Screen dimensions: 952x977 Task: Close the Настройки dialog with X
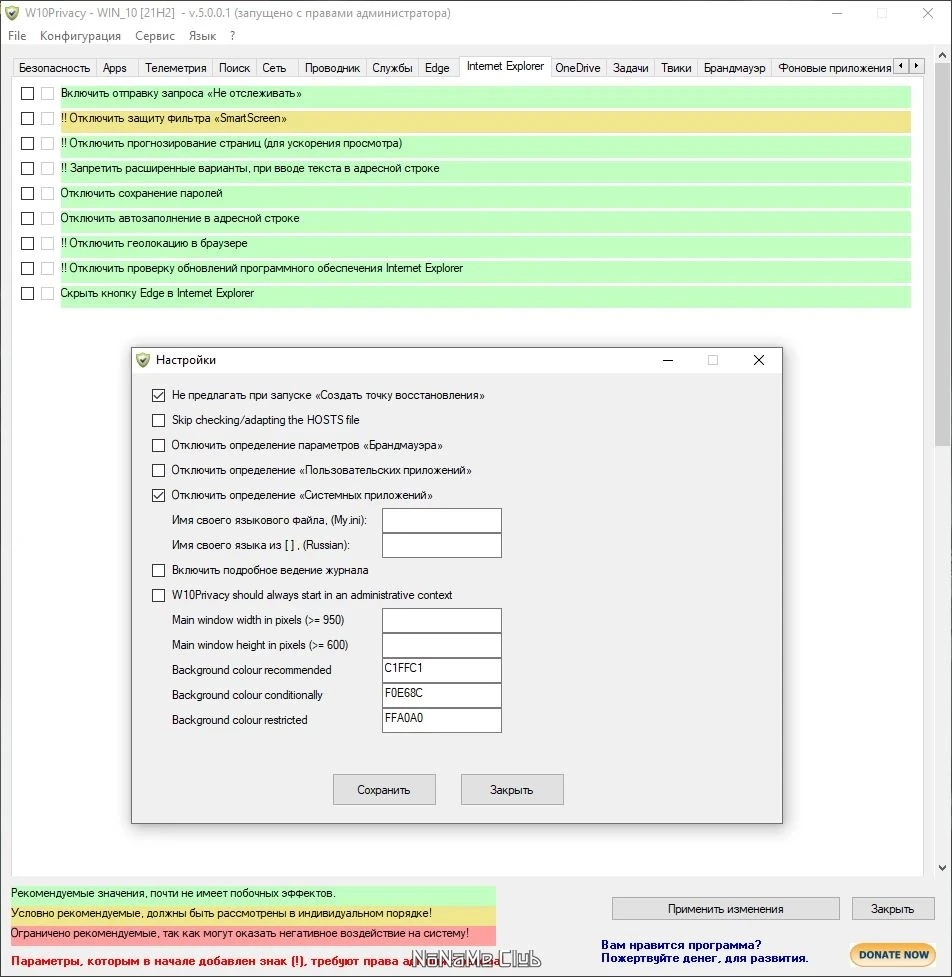tap(758, 360)
